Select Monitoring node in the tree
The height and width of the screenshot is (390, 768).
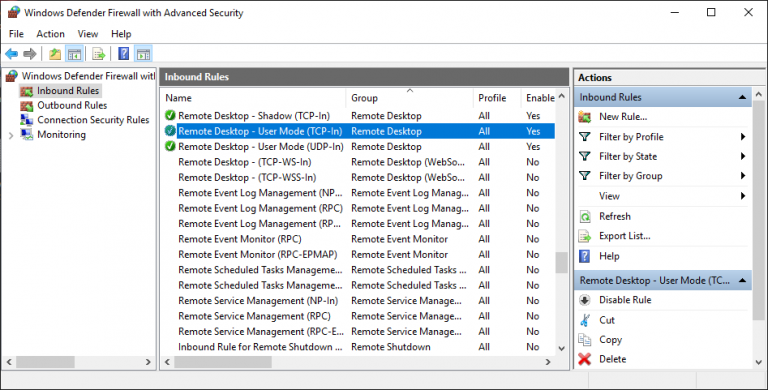pos(61,135)
